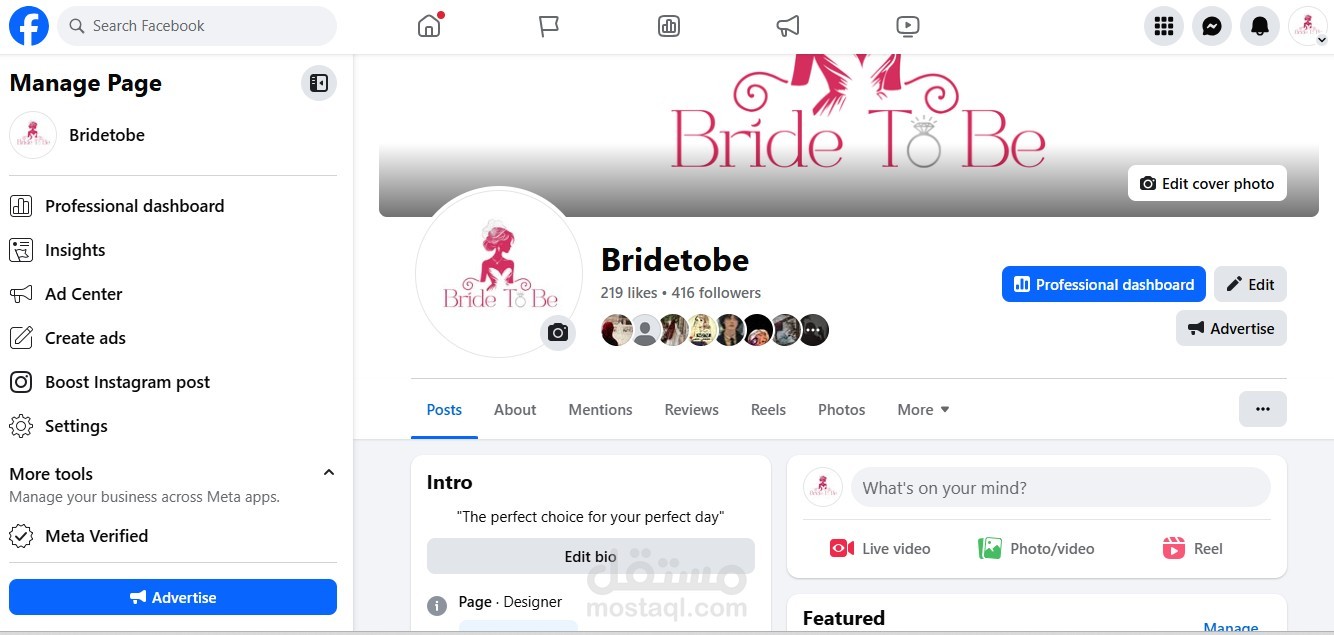Screen dimensions: 1334x635
Task: Toggle the Manage Page sidebar panel icon
Action: coord(319,83)
